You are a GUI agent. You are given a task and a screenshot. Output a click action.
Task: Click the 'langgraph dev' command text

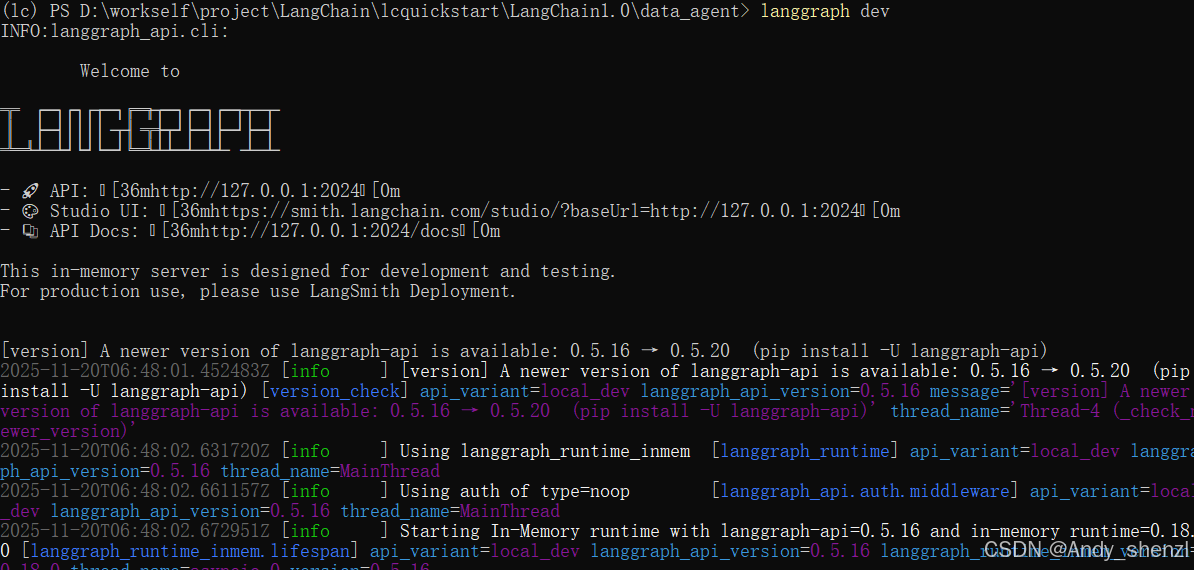pos(825,11)
